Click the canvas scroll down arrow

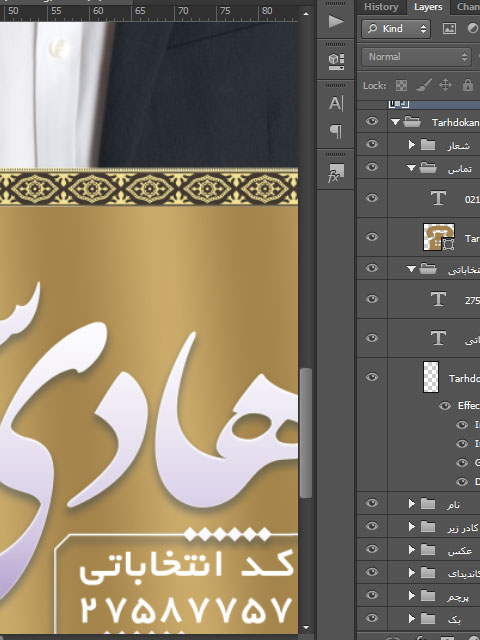pyautogui.click(x=306, y=627)
